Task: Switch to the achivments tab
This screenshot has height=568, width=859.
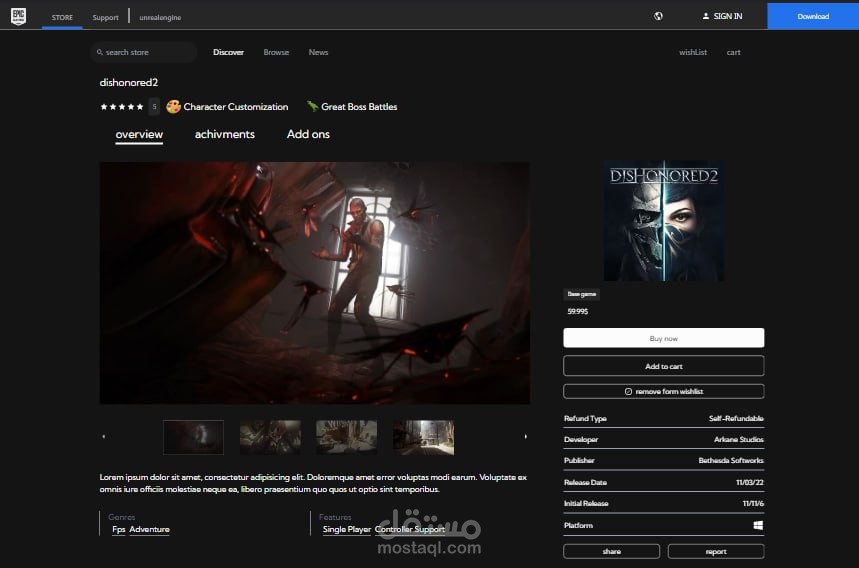Action: tap(225, 134)
